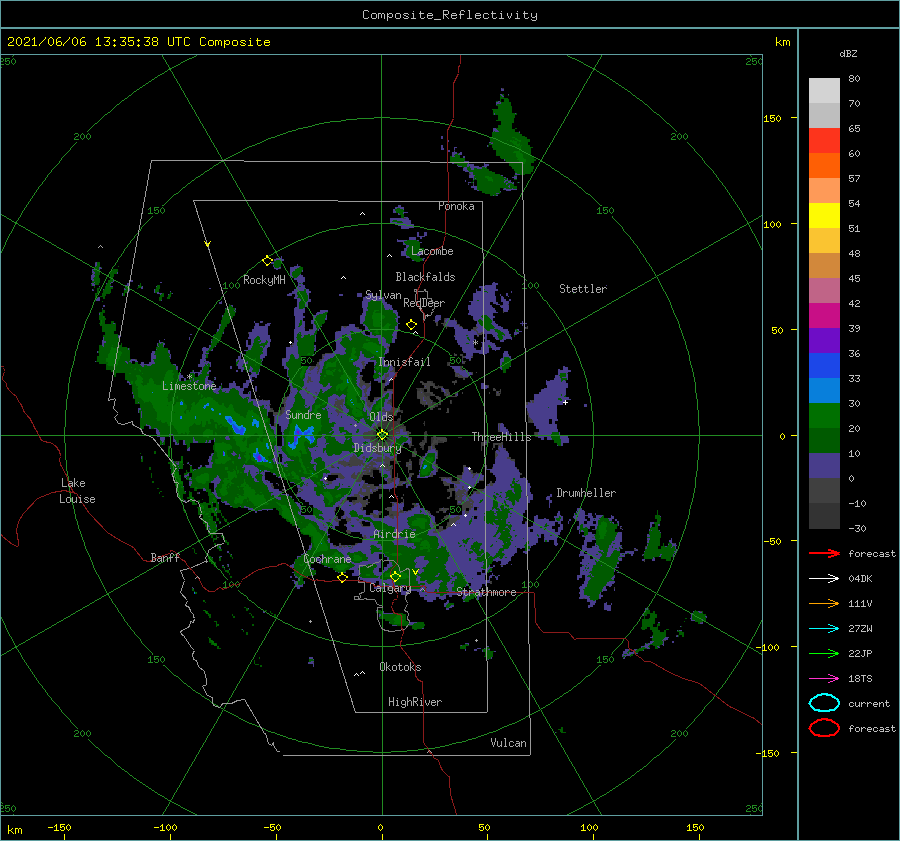Click the -50 tick on bottom axis
Image resolution: width=900 pixels, height=841 pixels.
(272, 827)
